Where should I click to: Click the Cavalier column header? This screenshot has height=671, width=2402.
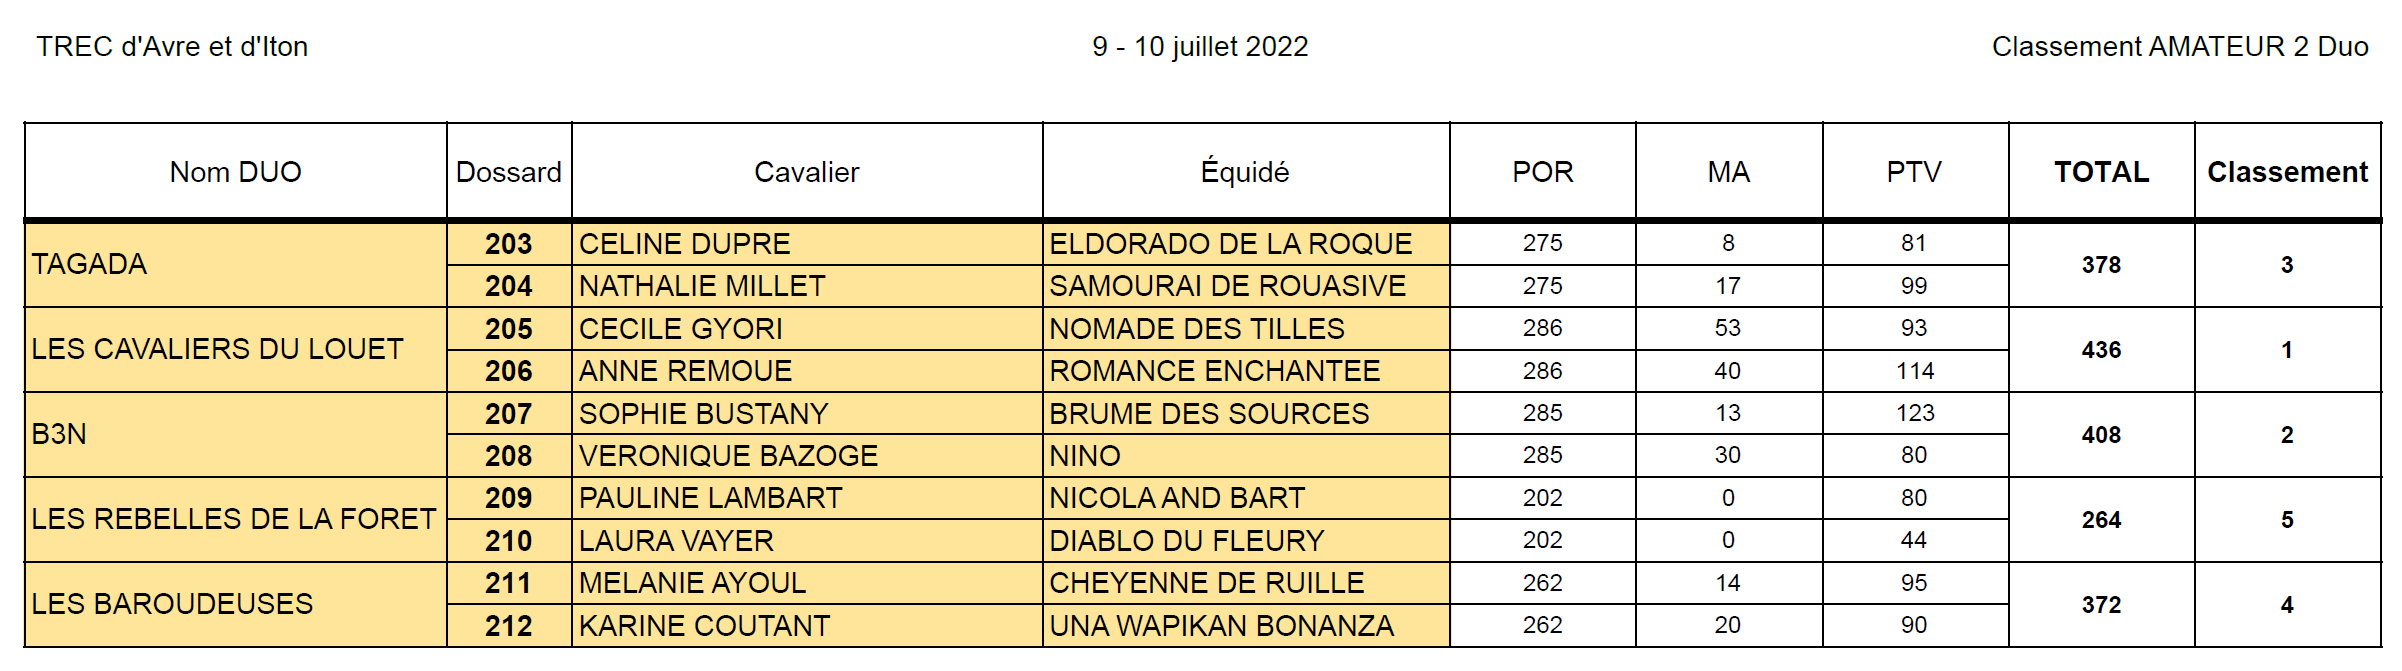tap(807, 172)
